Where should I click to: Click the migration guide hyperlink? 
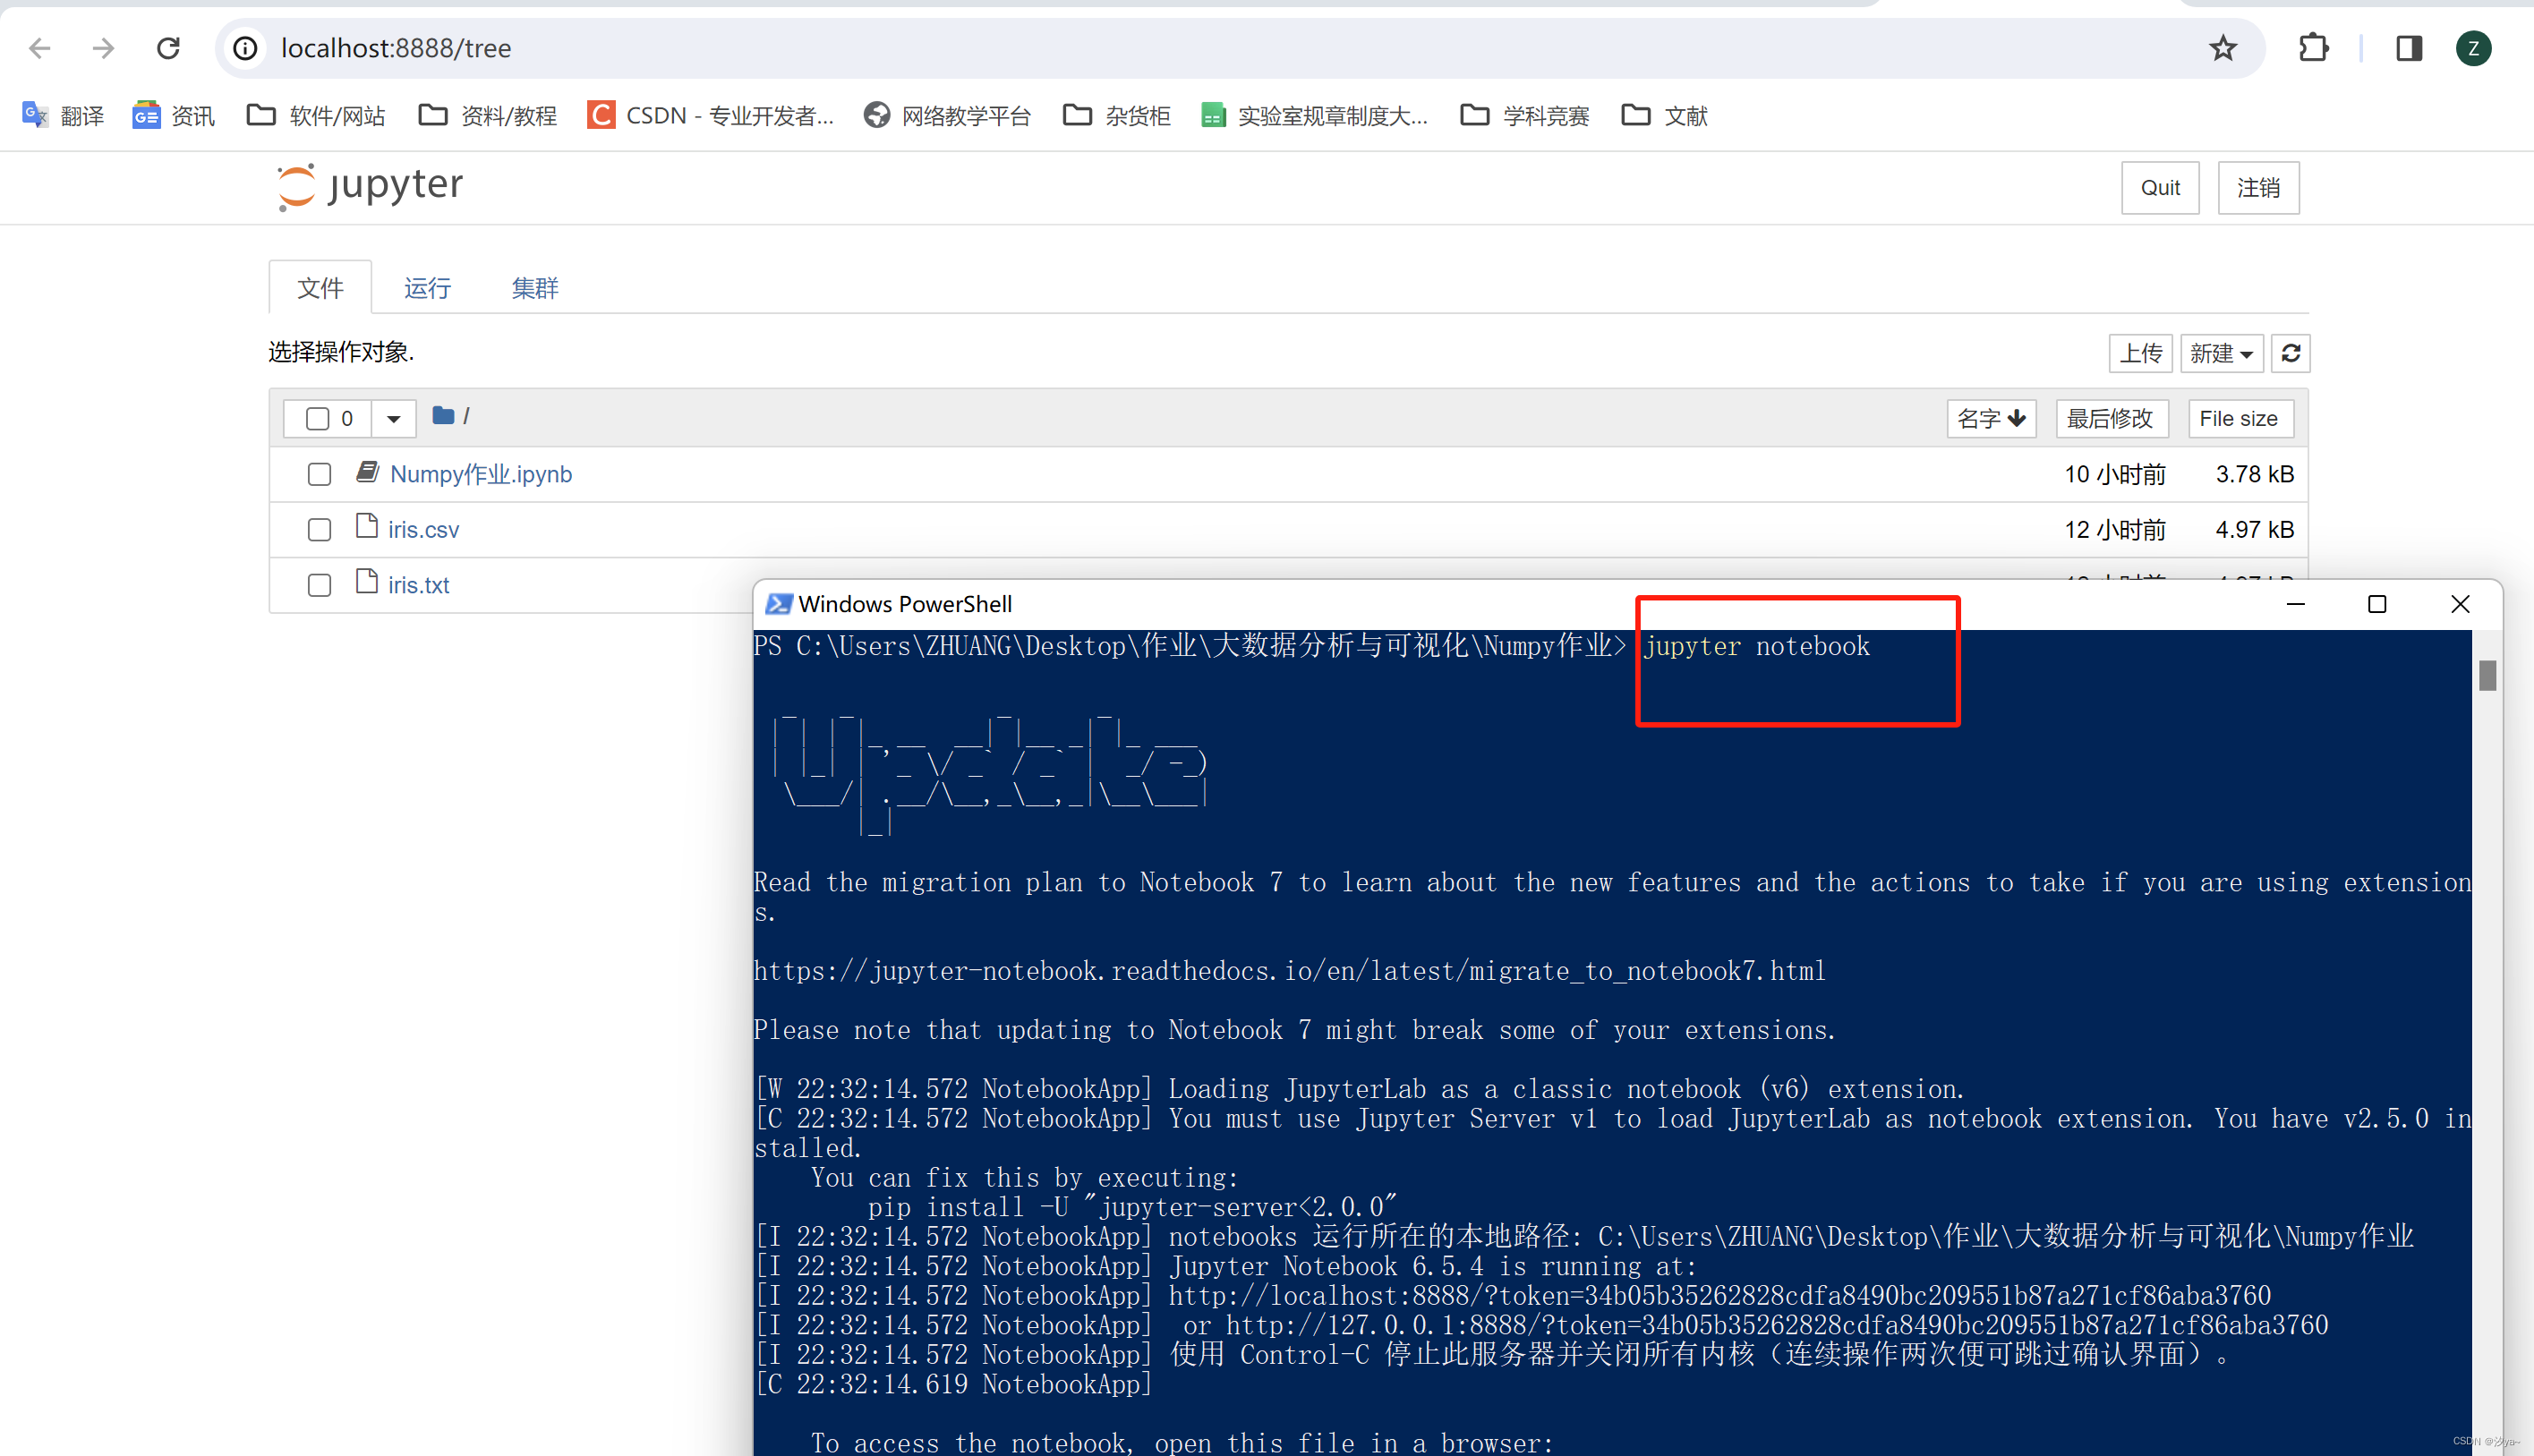pos(1290,971)
